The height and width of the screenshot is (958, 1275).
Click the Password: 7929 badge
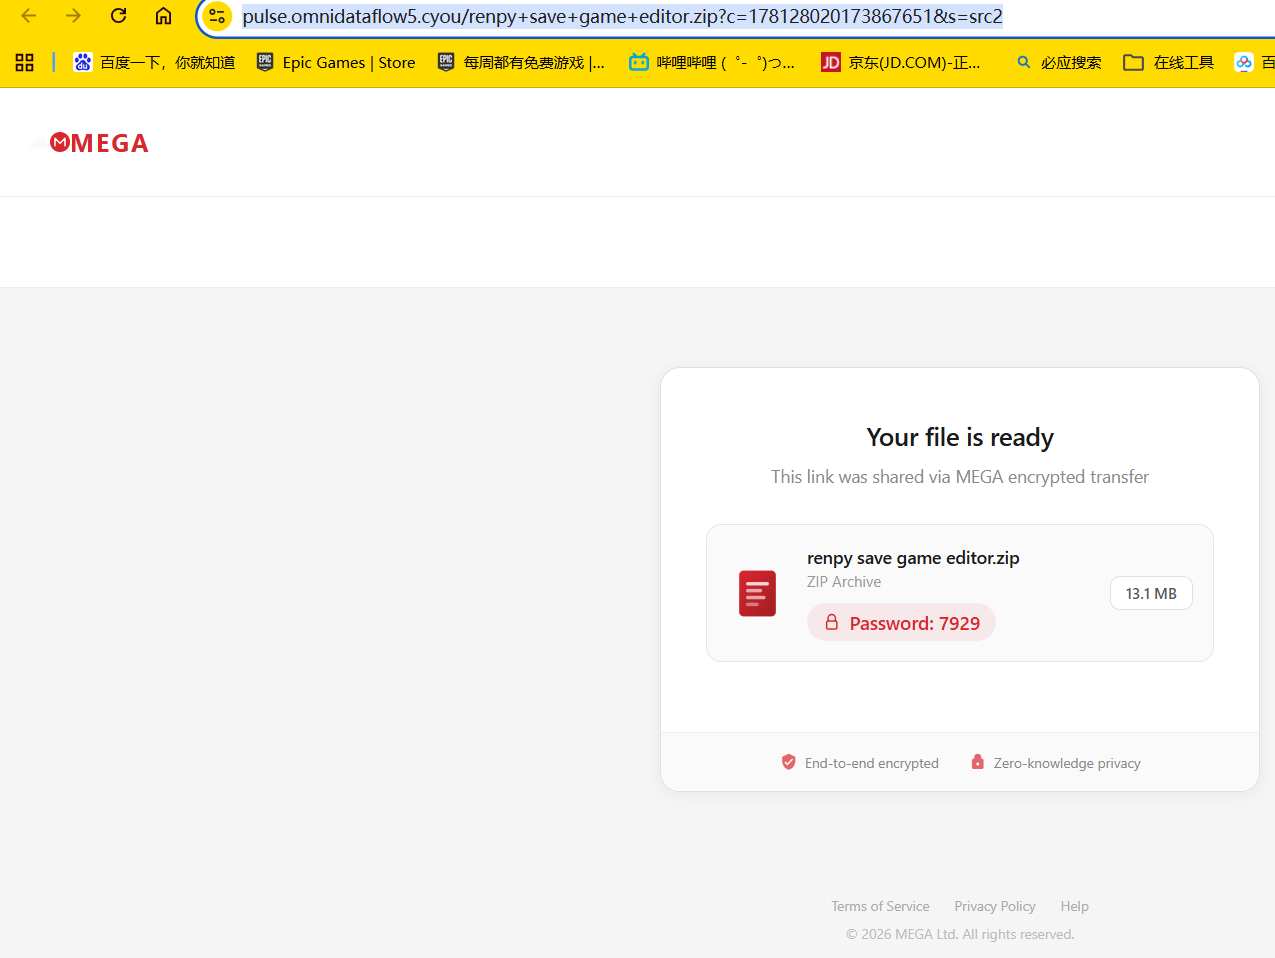[x=901, y=622]
